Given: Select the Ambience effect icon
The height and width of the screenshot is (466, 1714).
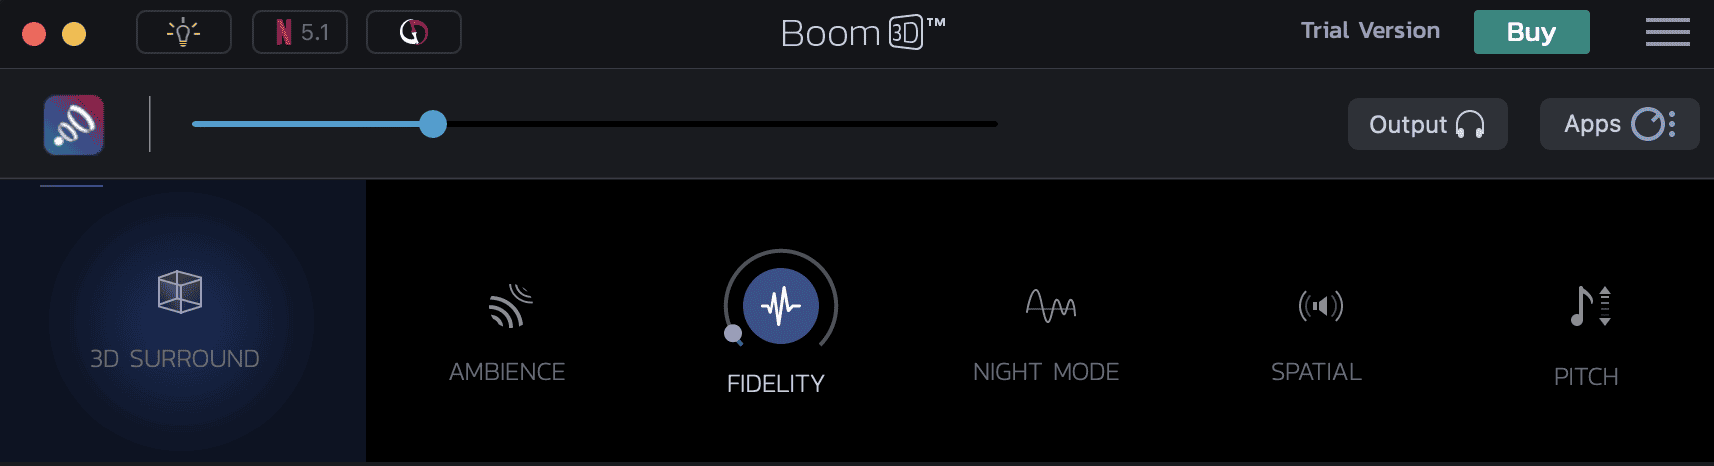Looking at the screenshot, I should pos(509,306).
